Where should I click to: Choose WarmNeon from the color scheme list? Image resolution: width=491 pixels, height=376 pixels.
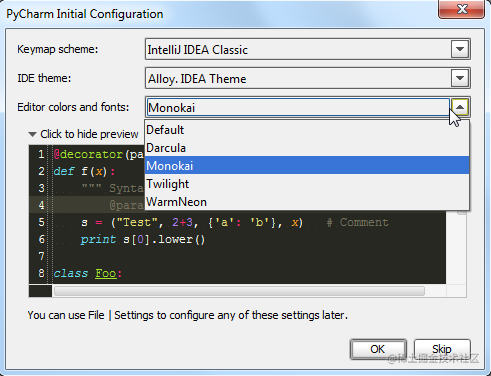pos(307,202)
